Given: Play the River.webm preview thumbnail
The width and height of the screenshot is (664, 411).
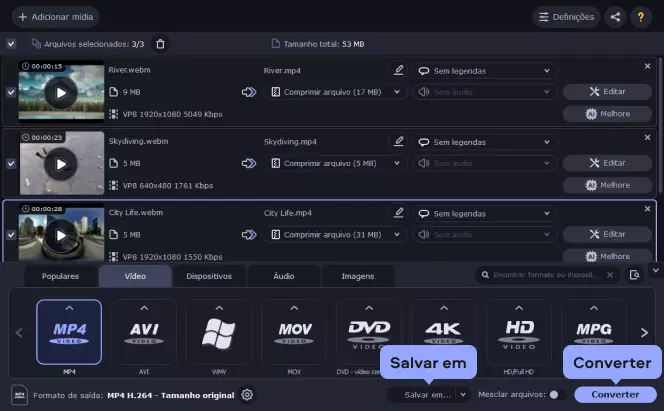Looking at the screenshot, I should [61, 93].
